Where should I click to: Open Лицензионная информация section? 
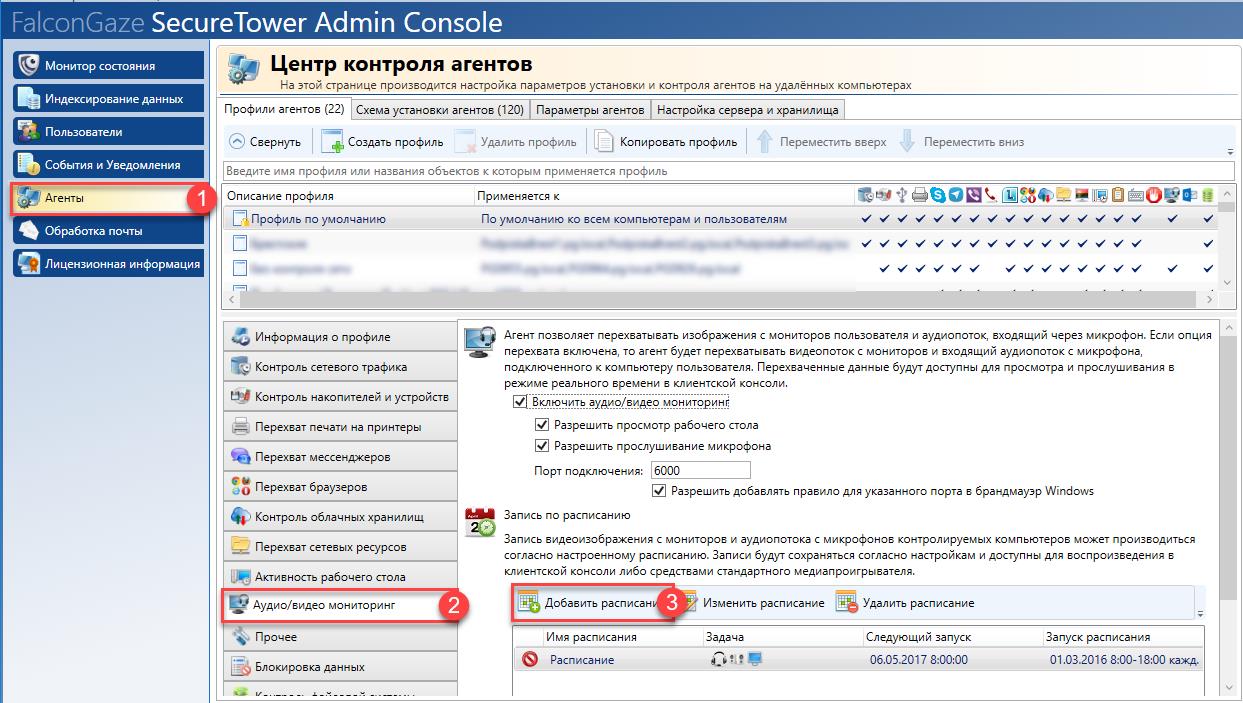[x=107, y=264]
